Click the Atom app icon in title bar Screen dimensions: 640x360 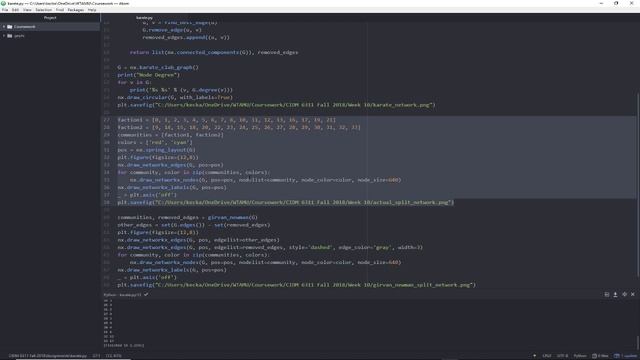[3, 3]
